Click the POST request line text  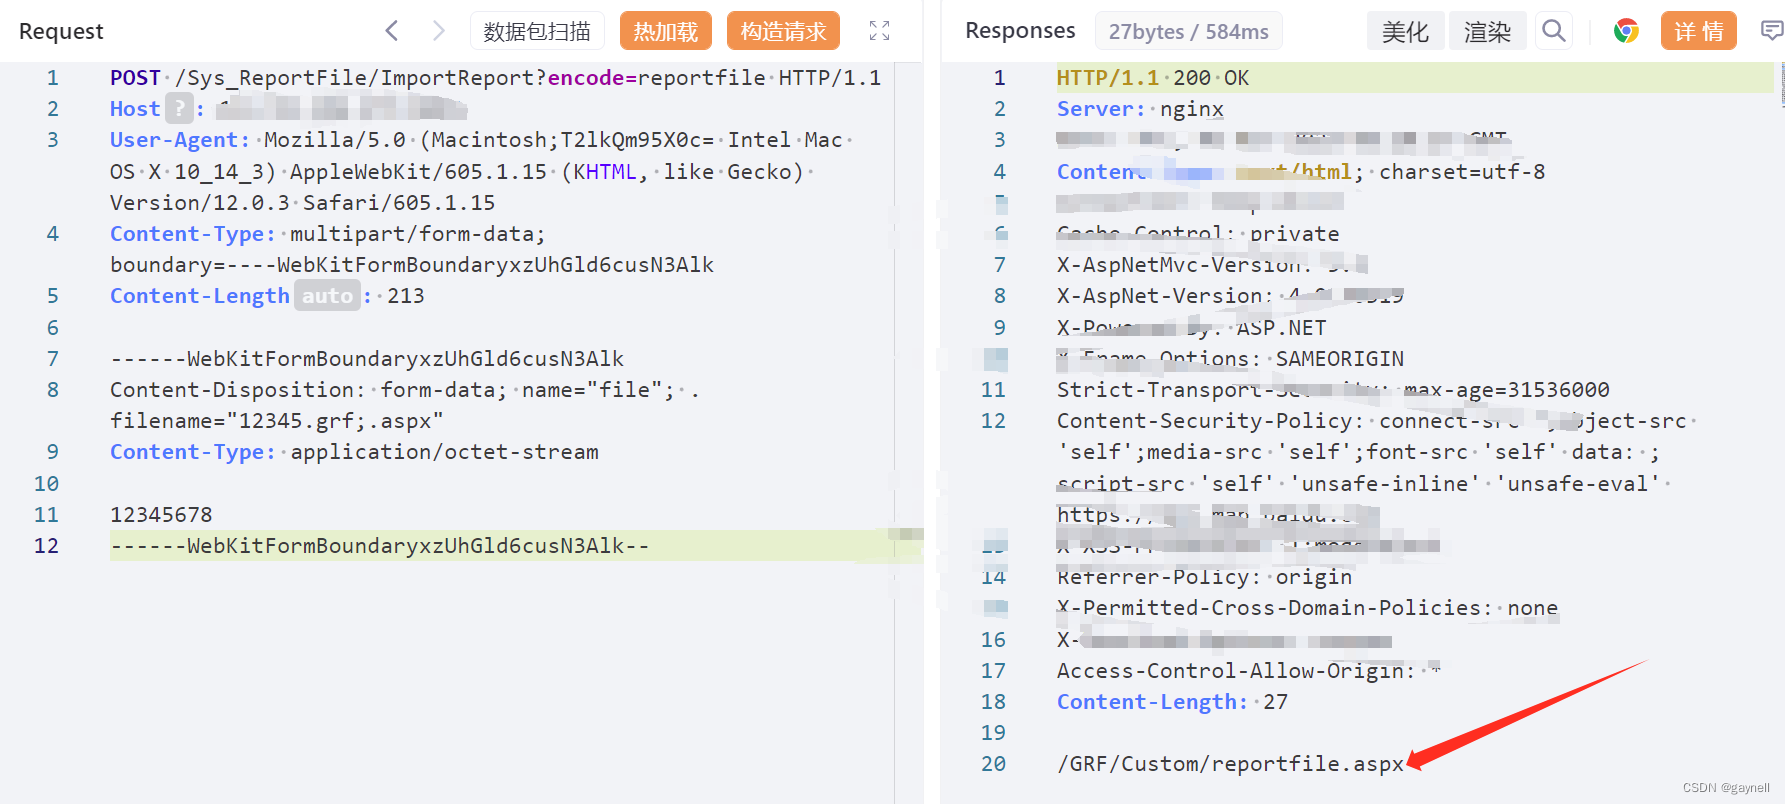click(x=495, y=78)
